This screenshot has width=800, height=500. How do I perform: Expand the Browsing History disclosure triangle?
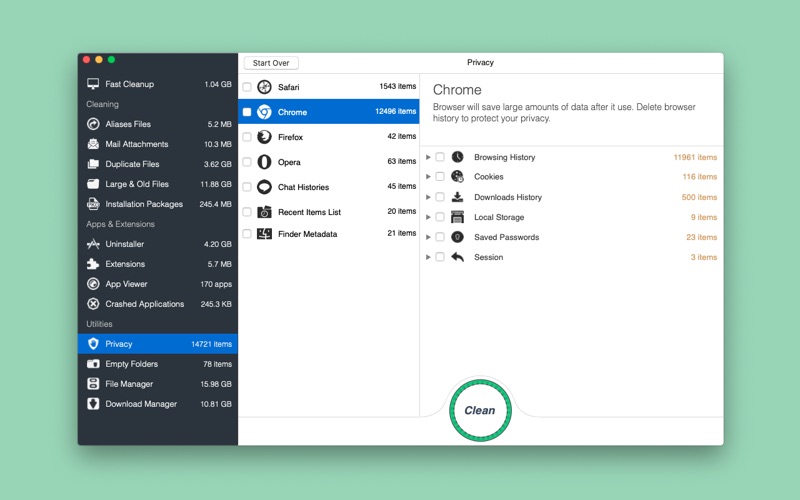[428, 157]
